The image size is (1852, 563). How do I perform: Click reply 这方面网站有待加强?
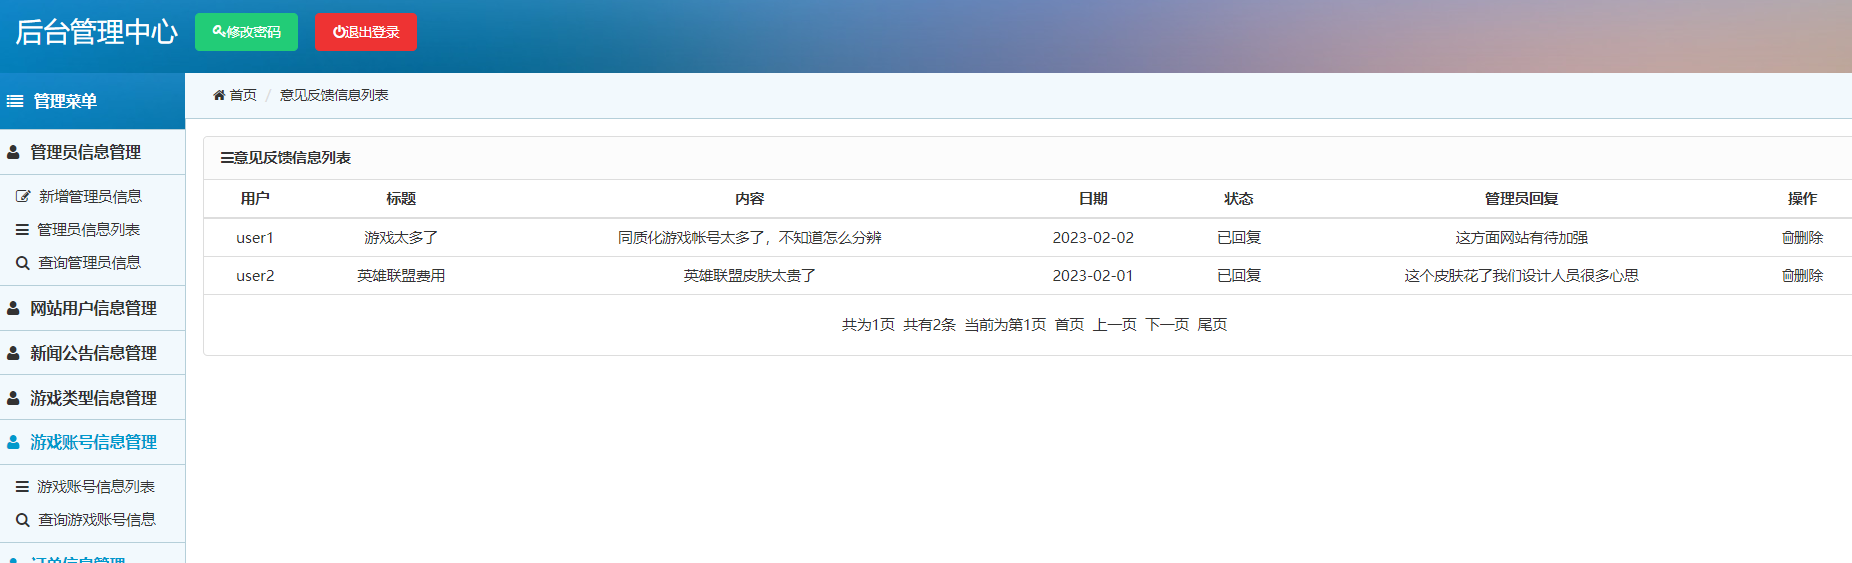click(x=1522, y=238)
